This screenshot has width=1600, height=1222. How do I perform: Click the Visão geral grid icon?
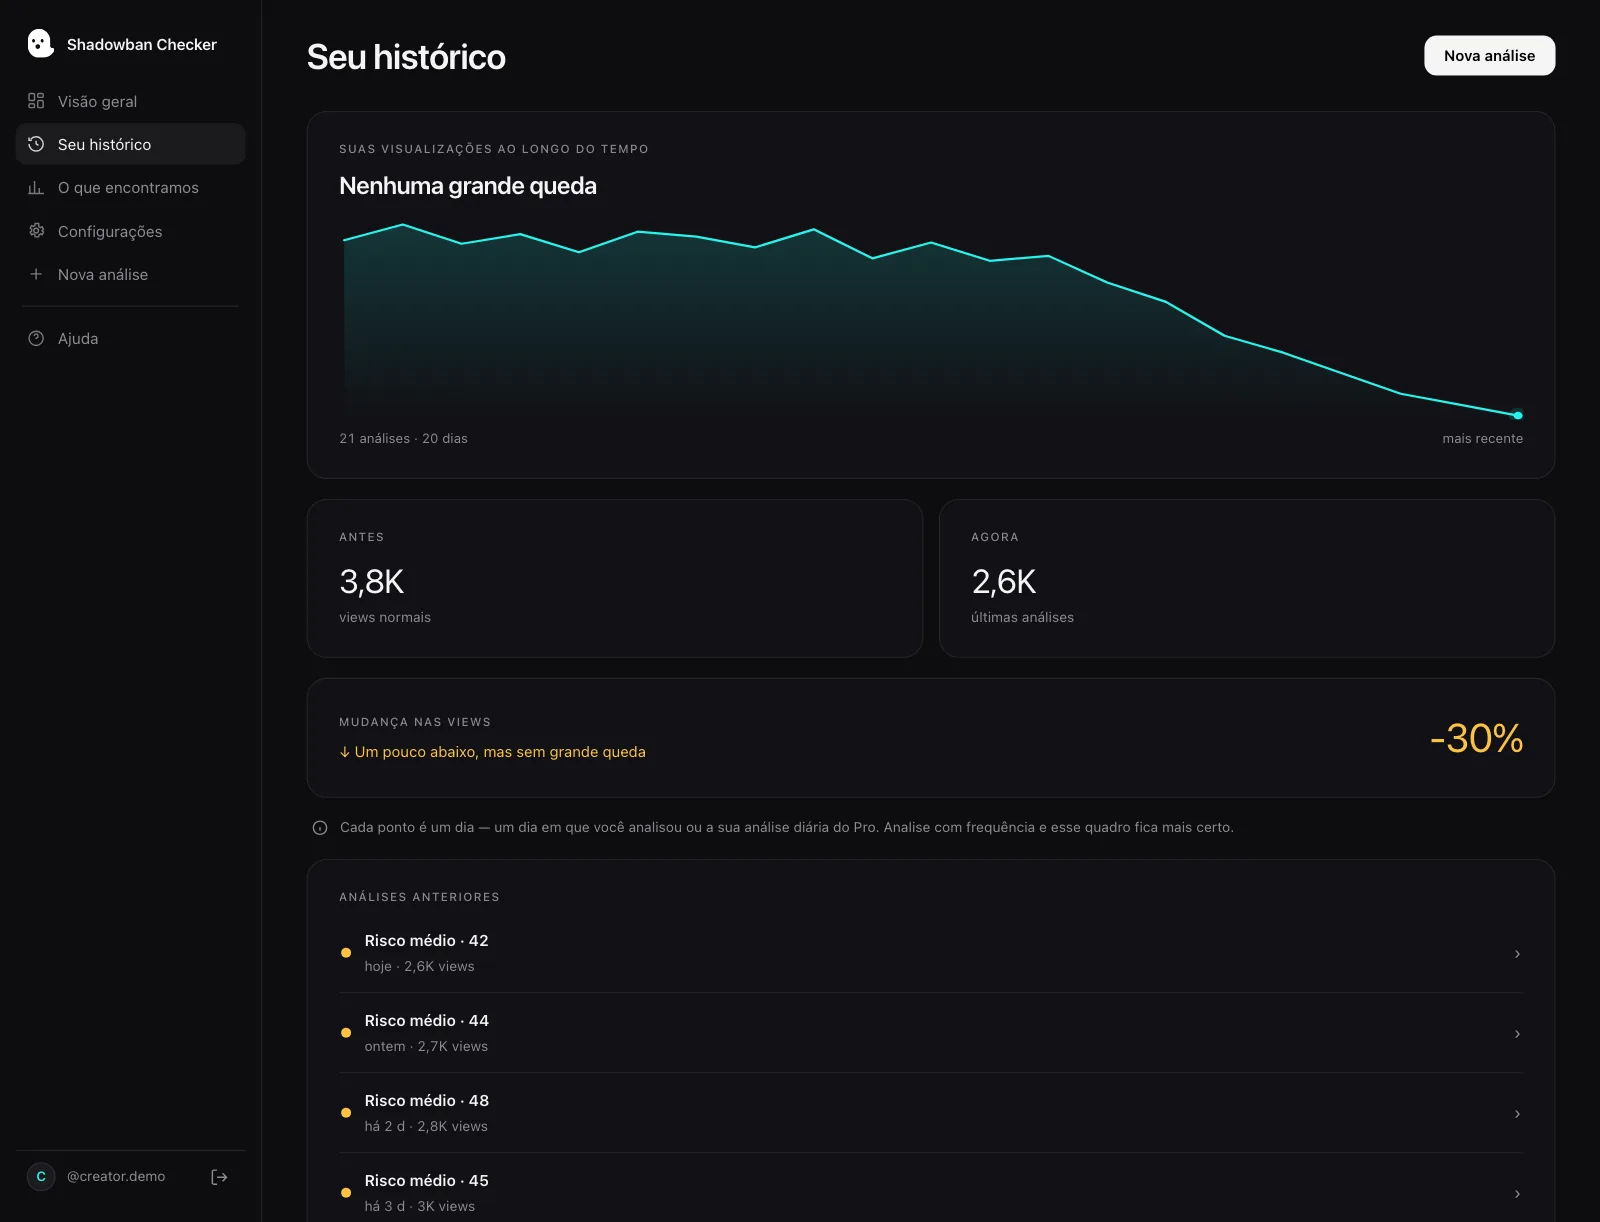click(x=36, y=101)
